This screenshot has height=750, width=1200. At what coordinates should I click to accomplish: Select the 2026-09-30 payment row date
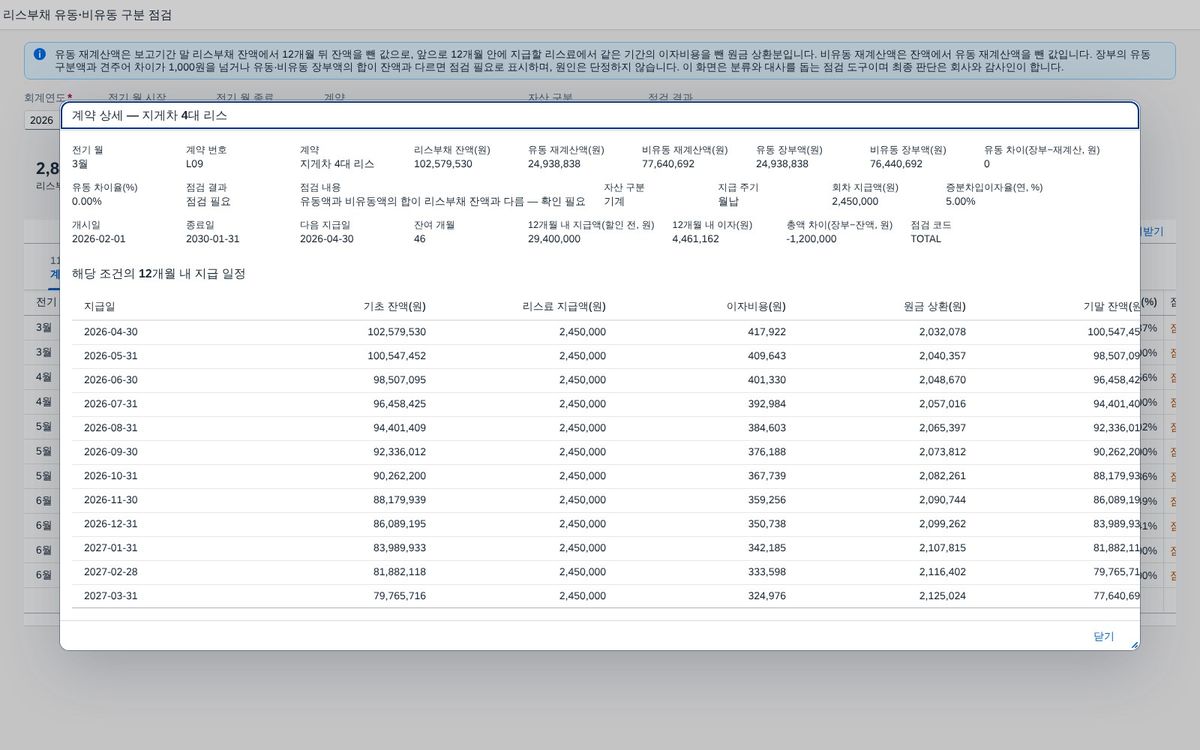click(x=111, y=452)
